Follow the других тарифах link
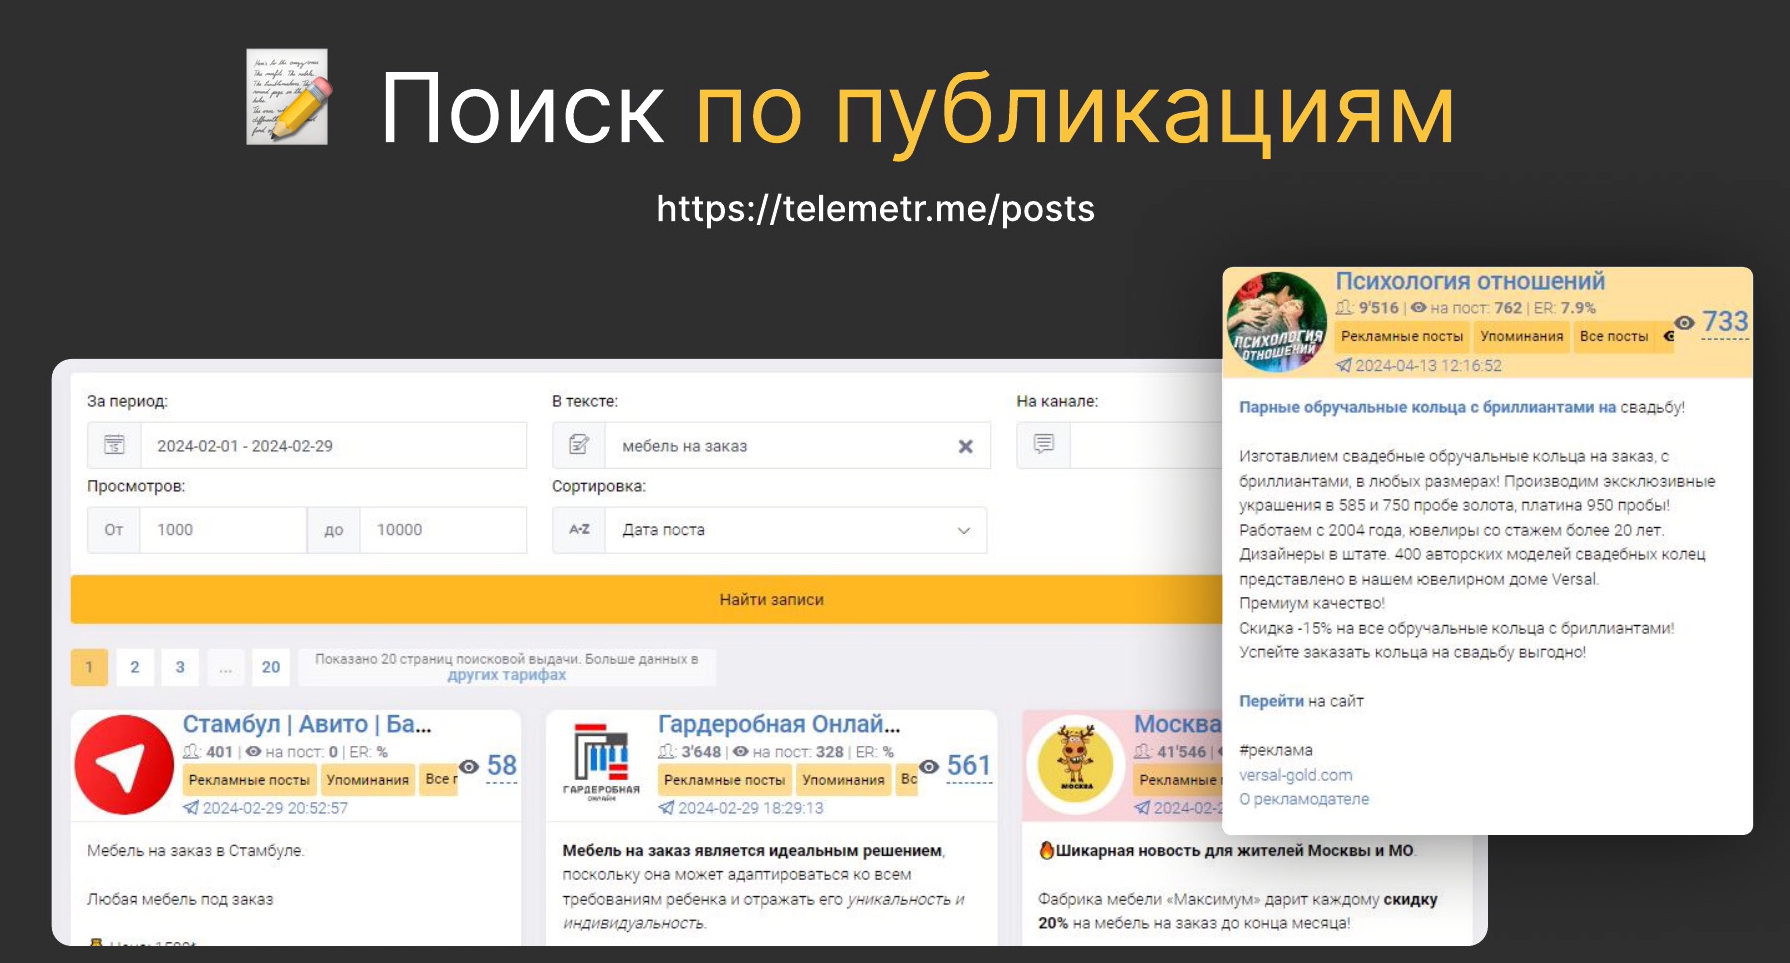 point(506,675)
